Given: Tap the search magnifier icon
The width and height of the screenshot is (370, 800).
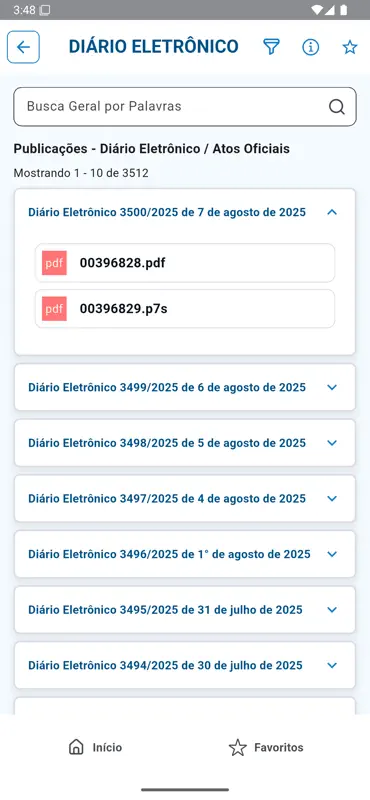Looking at the screenshot, I should click(x=336, y=107).
